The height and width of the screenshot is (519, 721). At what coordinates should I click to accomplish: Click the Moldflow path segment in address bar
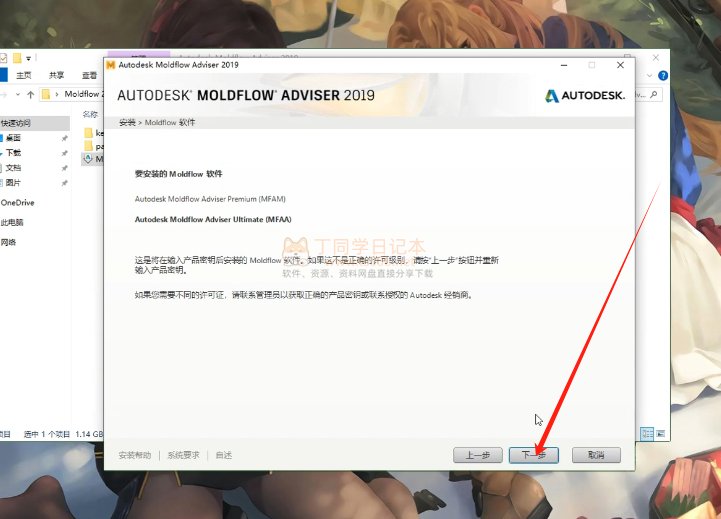(x=84, y=94)
